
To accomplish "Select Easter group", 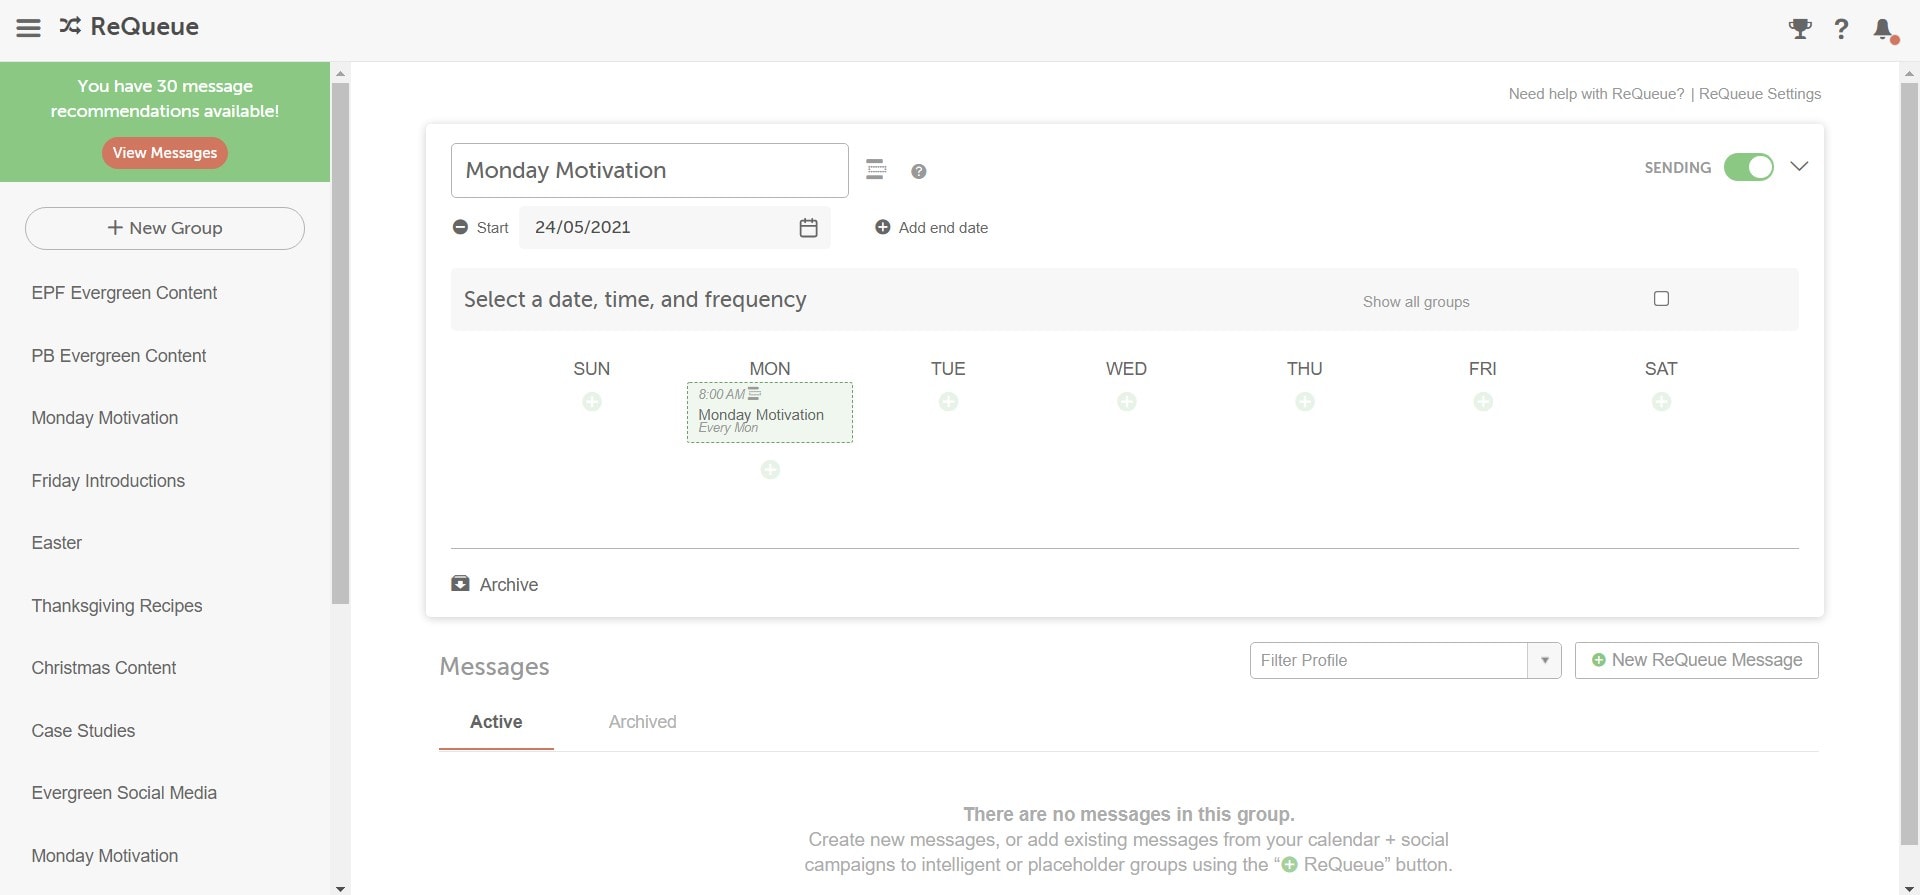I will pos(57,543).
